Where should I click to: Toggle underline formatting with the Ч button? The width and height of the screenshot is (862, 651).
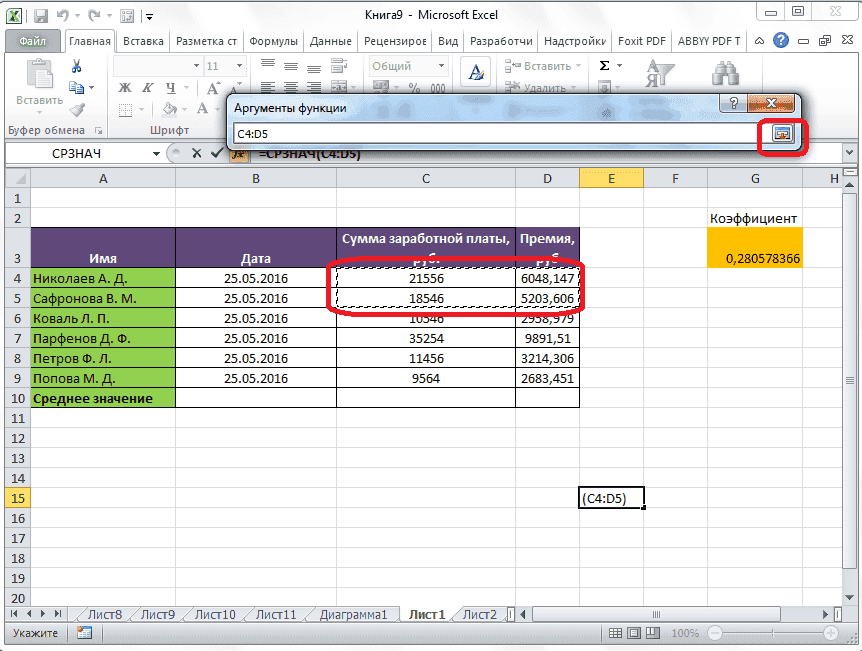170,88
